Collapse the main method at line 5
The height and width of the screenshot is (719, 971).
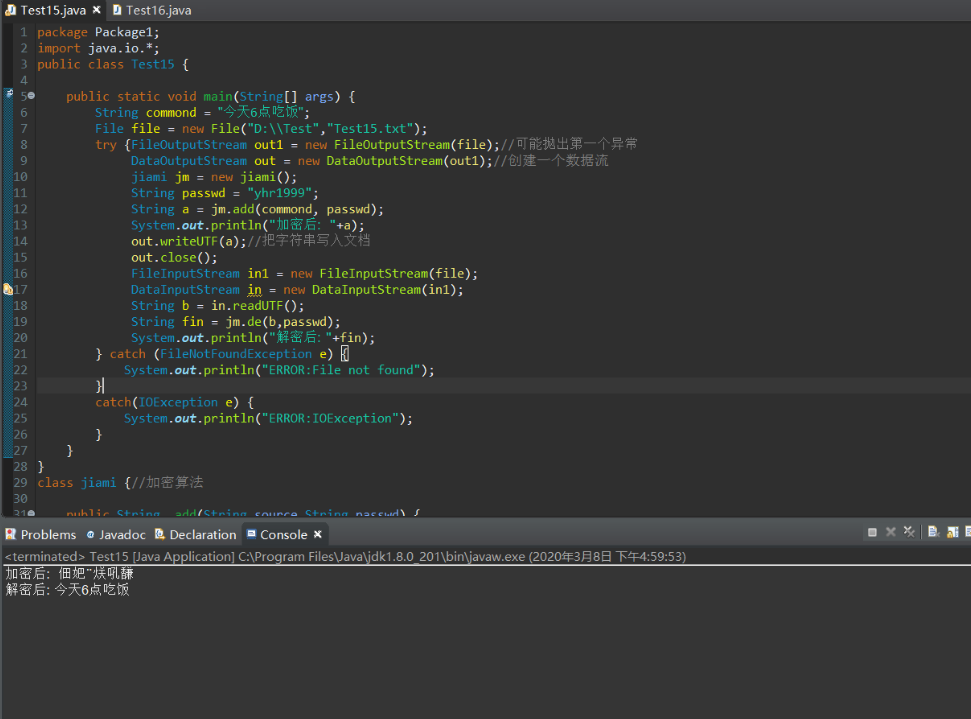[31, 96]
